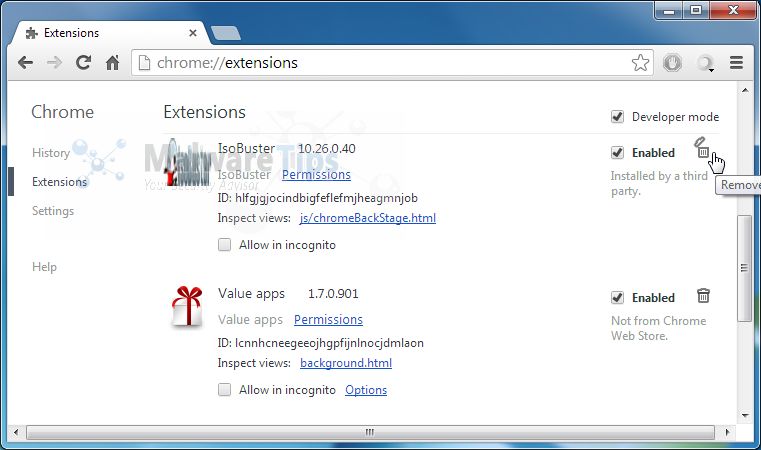
Task: Open the Chrome hamburger menu
Action: pyautogui.click(x=736, y=63)
